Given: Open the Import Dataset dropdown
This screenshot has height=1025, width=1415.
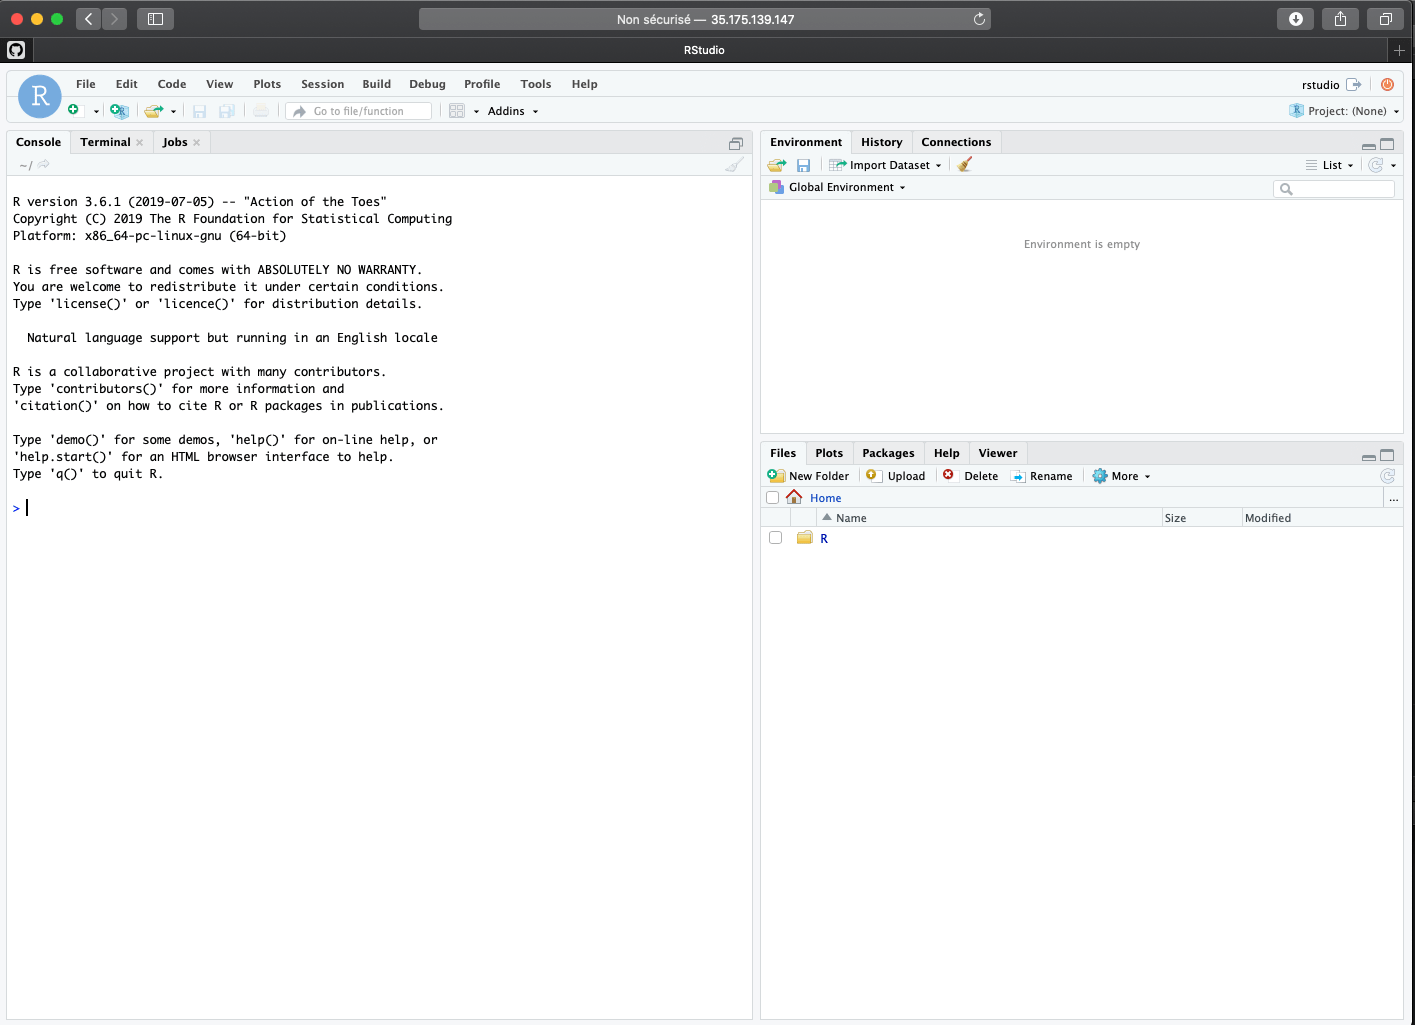Looking at the screenshot, I should (x=886, y=165).
